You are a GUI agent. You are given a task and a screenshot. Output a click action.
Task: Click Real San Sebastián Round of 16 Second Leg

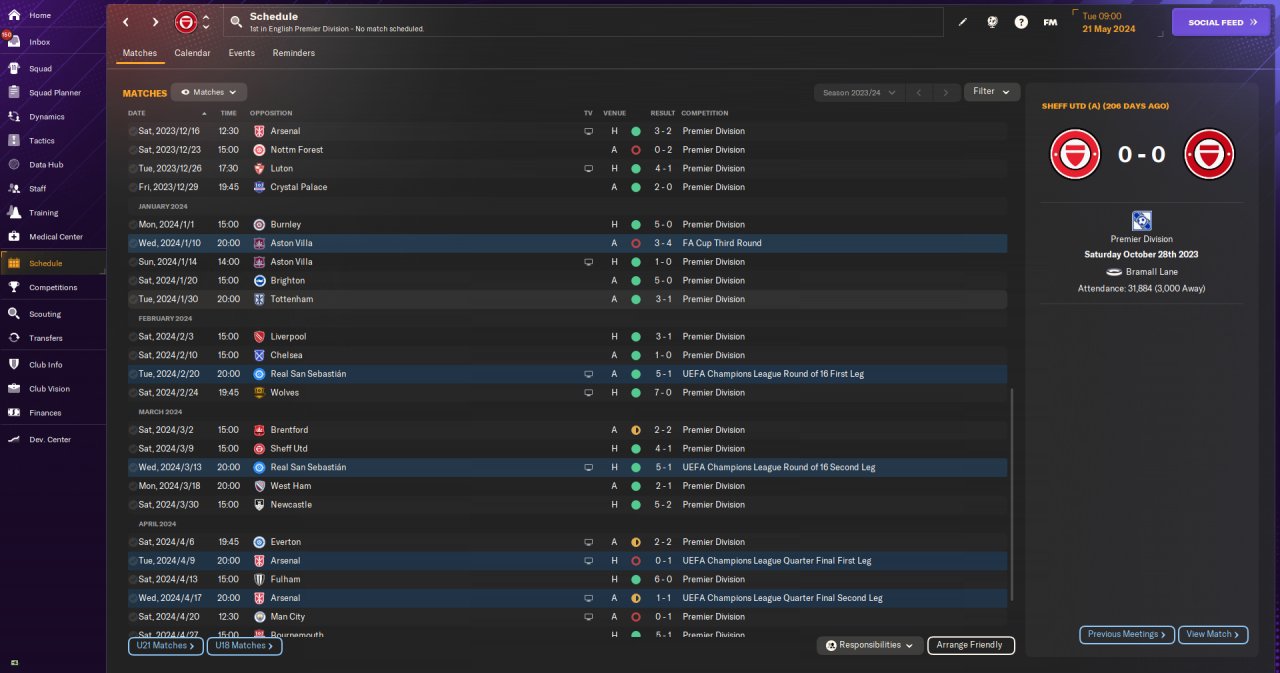567,467
